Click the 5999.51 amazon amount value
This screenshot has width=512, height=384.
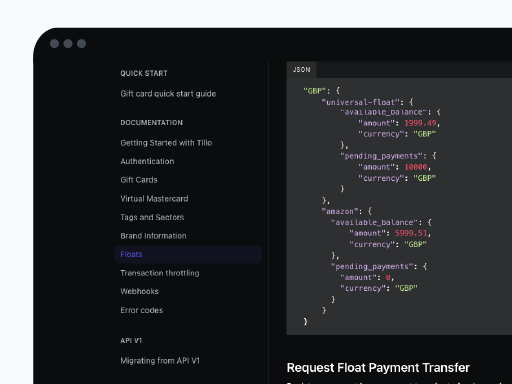[411, 233]
